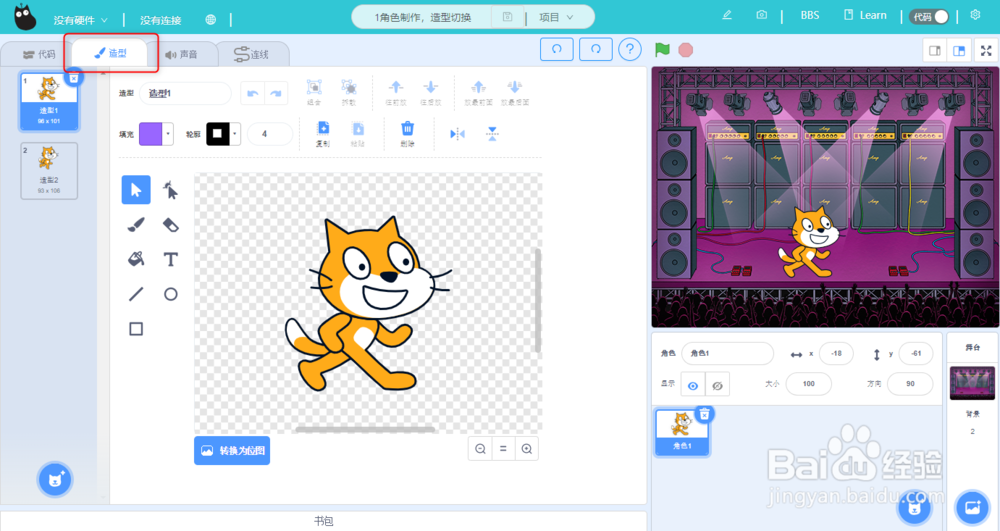Zoom in the costume canvas
Image resolution: width=1000 pixels, height=531 pixels.
pos(527,449)
